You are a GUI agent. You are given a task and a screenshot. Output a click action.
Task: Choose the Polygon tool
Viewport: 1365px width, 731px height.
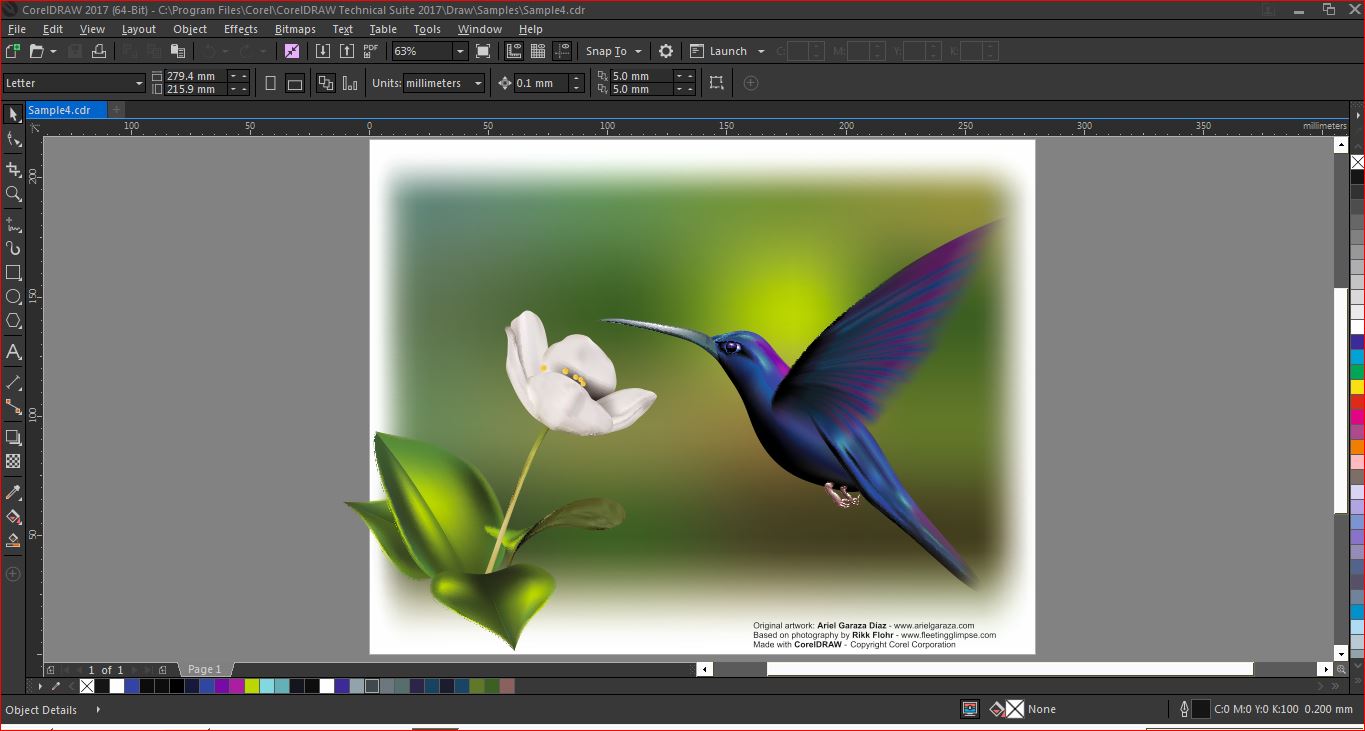(x=13, y=321)
